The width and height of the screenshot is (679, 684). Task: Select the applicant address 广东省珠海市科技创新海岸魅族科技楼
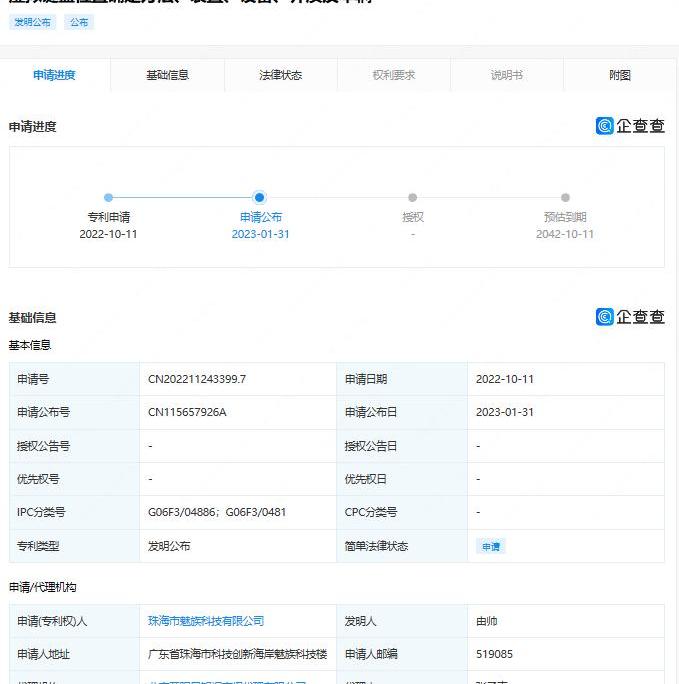click(237, 654)
